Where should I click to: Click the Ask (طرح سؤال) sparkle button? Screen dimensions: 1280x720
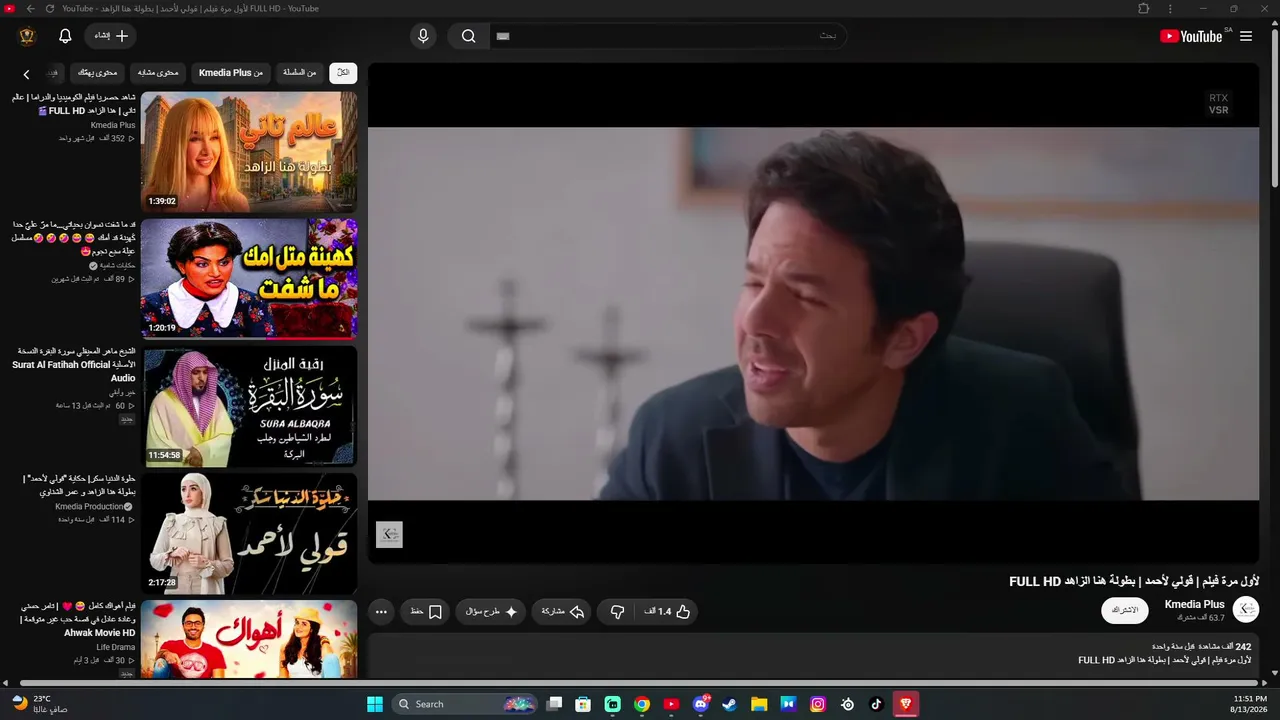click(491, 611)
